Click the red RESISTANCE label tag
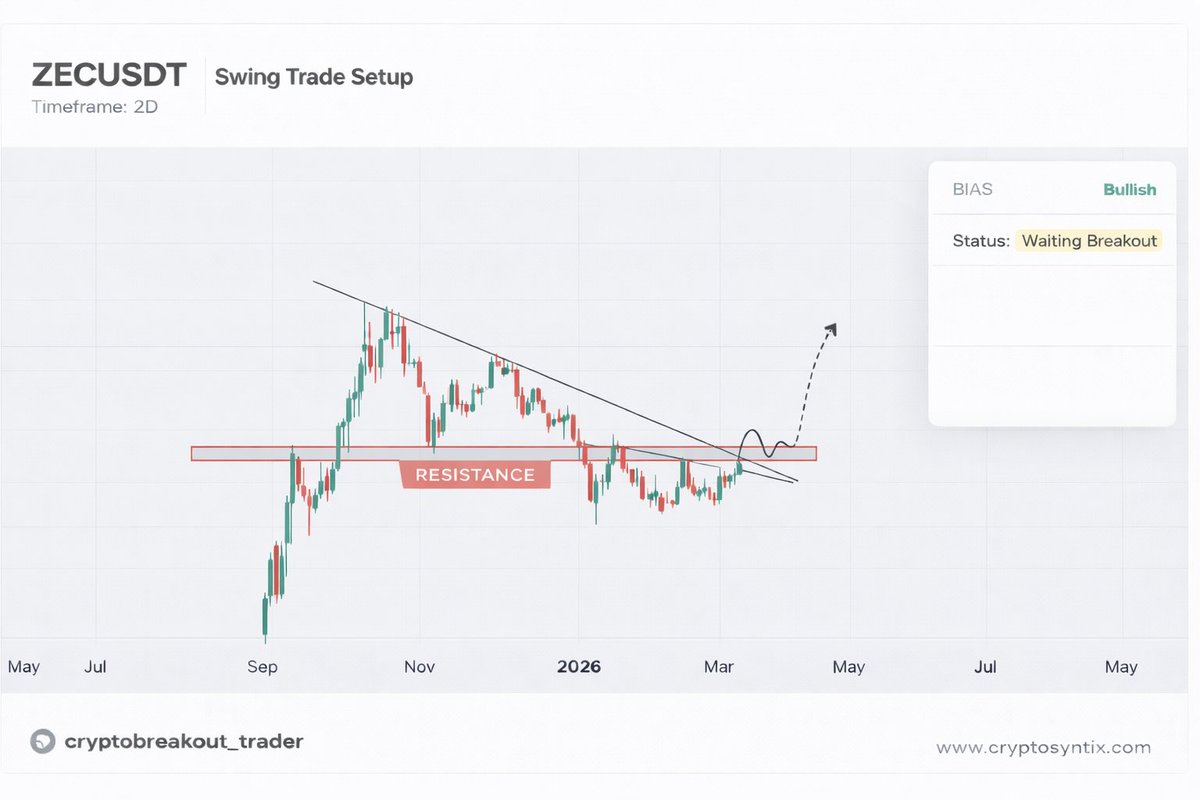This screenshot has height=800, width=1200. 475,475
